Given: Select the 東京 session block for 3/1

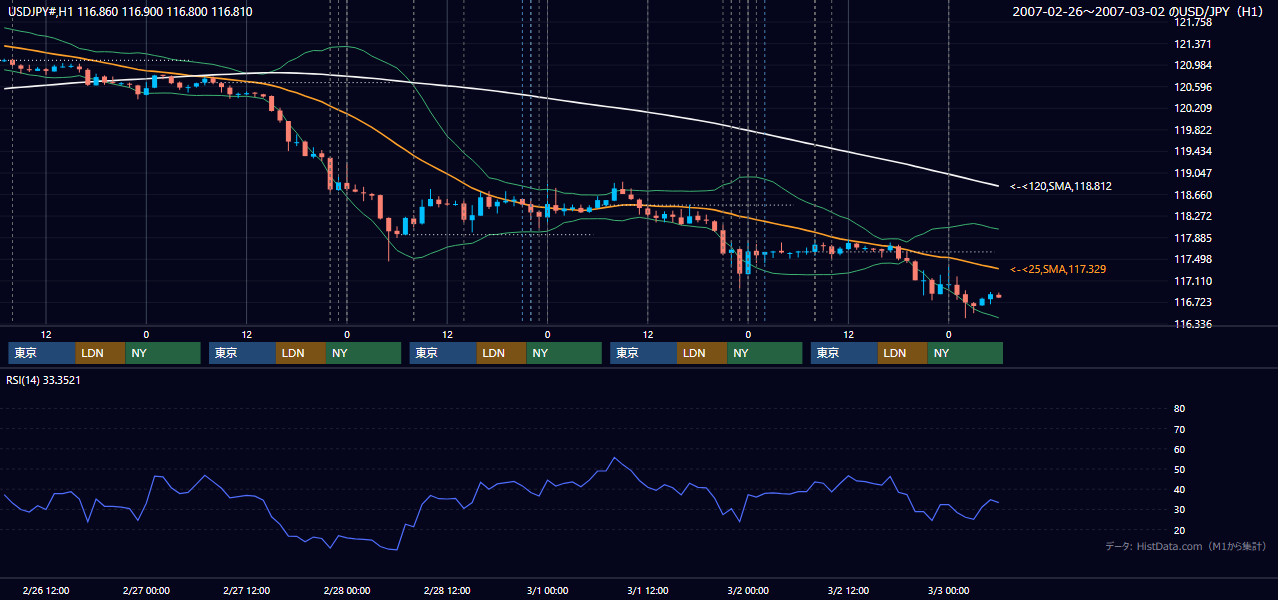Looking at the screenshot, I should 644,353.
